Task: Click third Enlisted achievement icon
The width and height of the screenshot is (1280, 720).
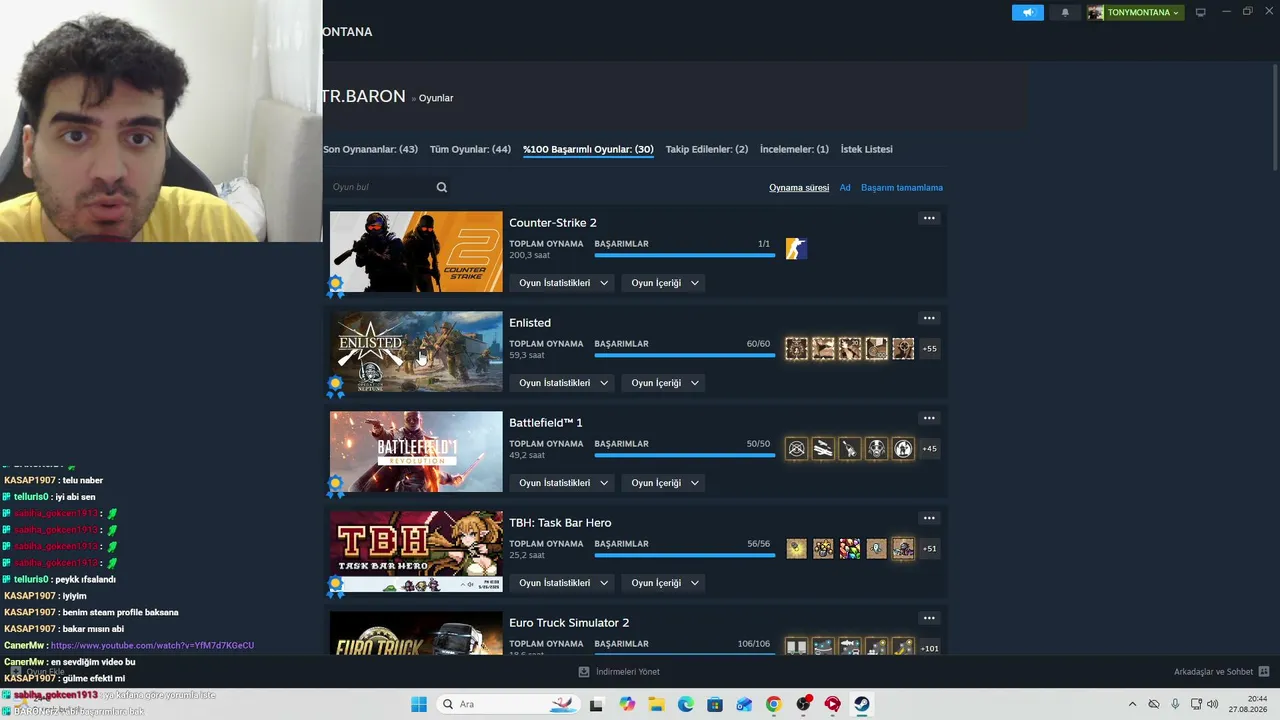Action: [850, 348]
